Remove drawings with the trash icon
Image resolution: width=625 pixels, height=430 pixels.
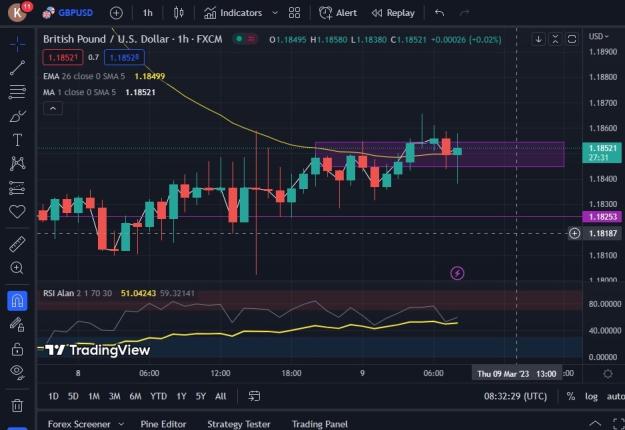[17, 405]
